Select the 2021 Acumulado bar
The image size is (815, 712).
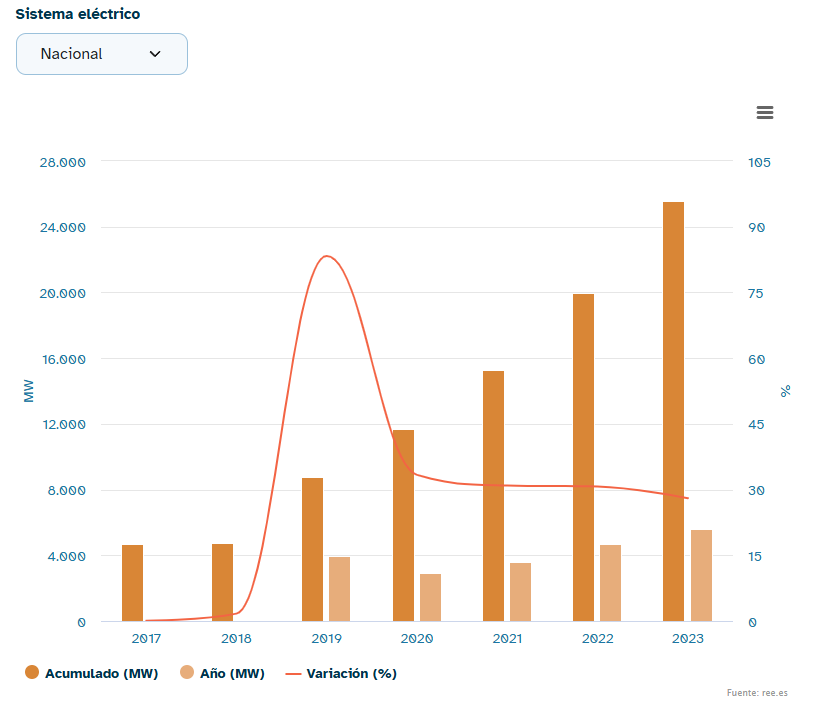click(493, 496)
